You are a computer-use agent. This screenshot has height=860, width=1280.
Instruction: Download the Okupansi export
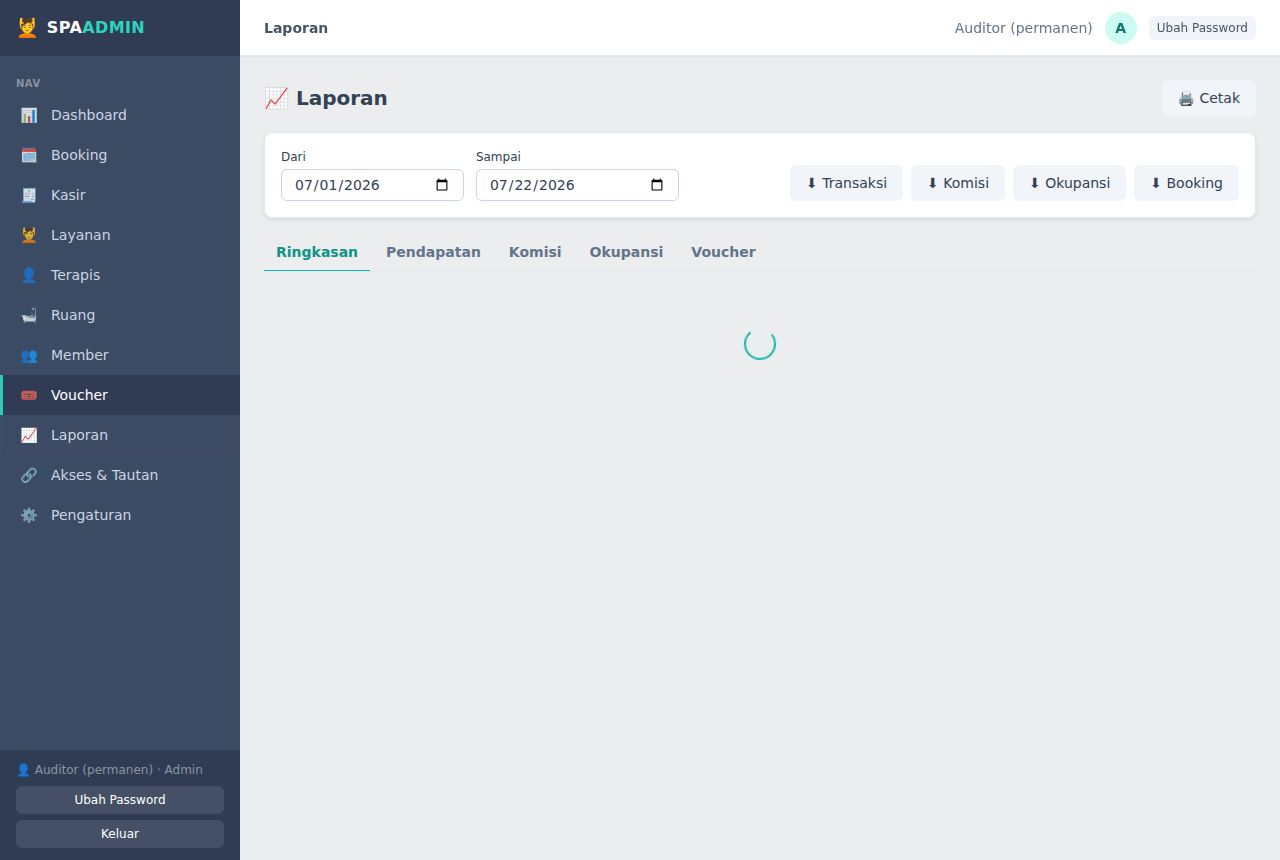click(x=1069, y=183)
